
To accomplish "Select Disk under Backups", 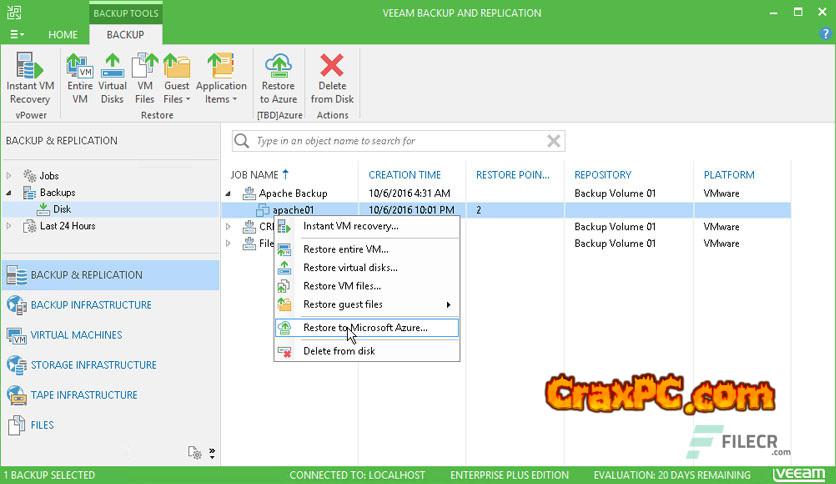I will 62,209.
